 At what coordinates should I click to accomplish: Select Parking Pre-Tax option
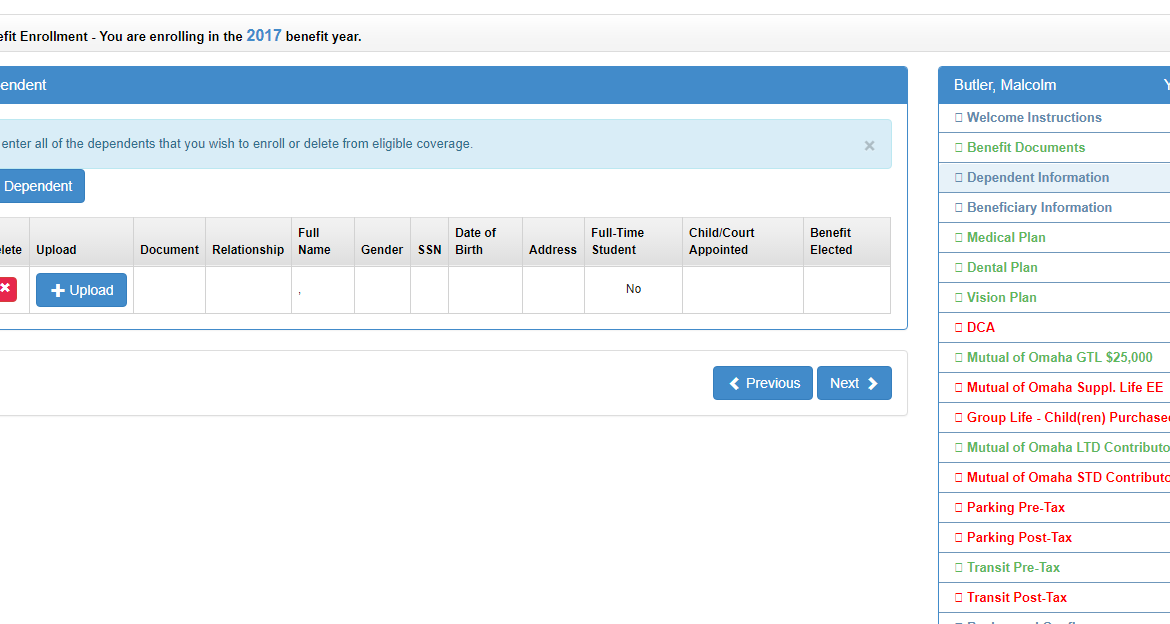point(1015,507)
